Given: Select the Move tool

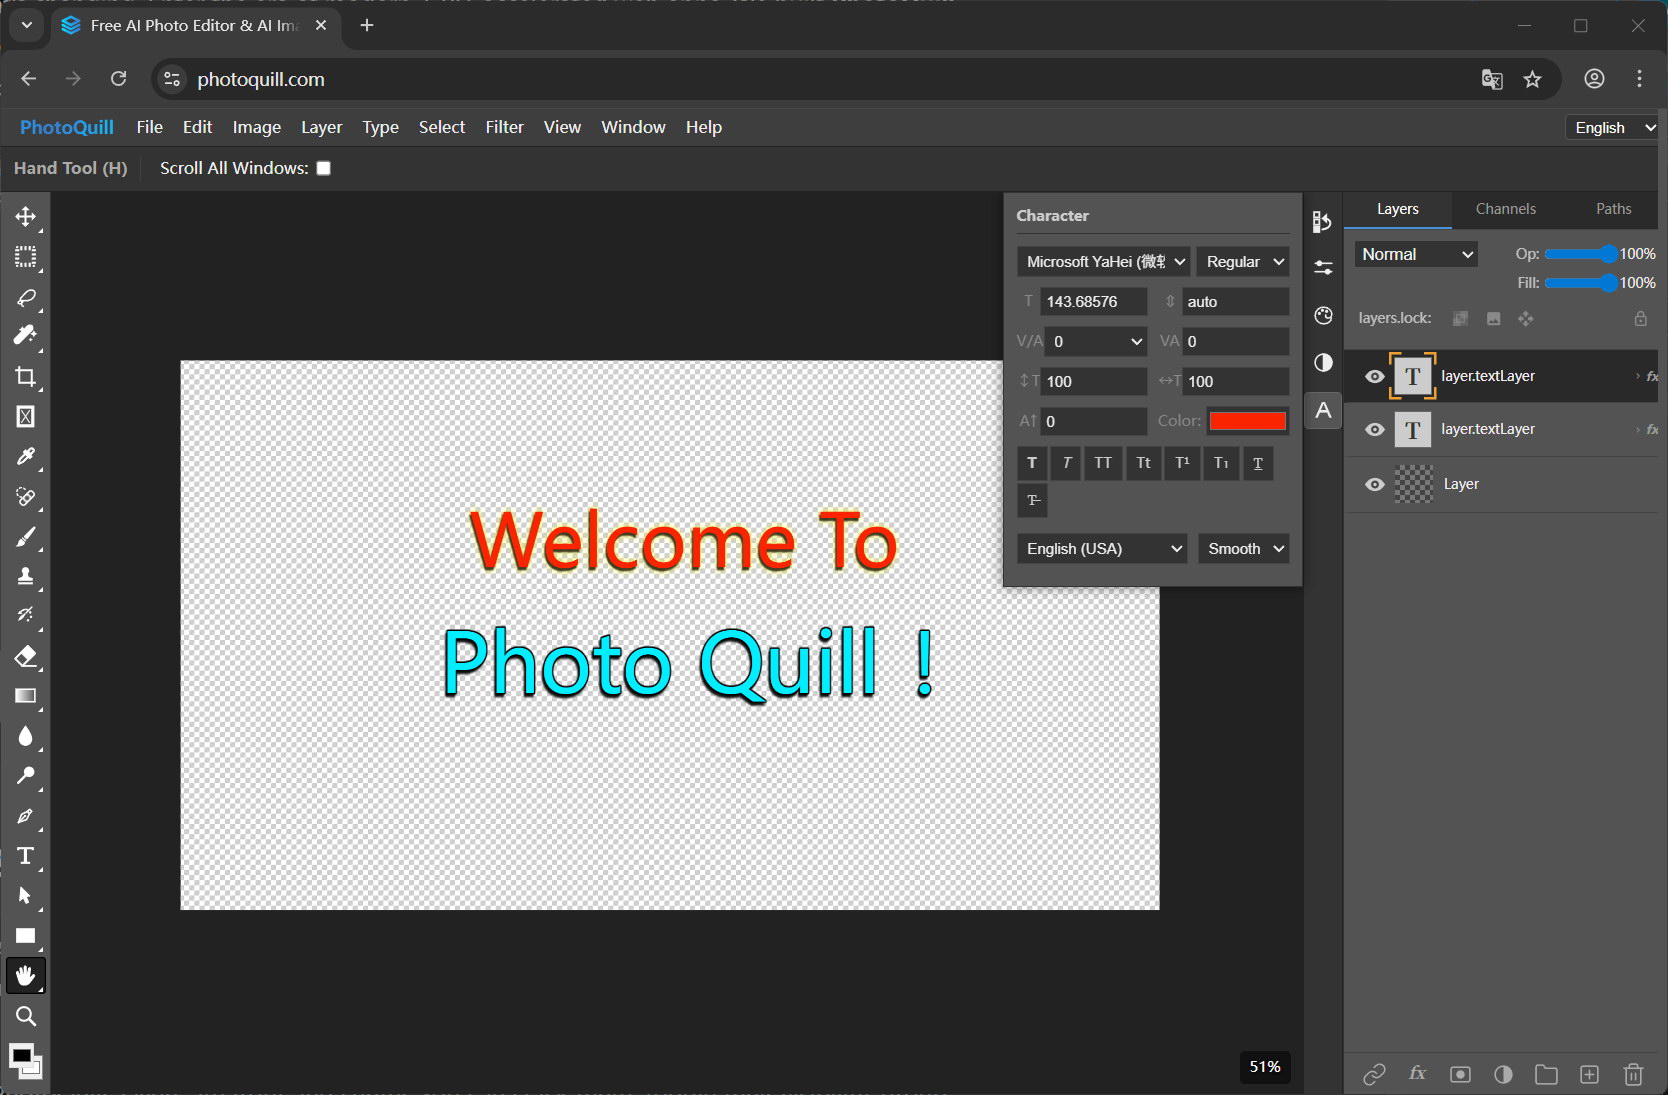Looking at the screenshot, I should click(26, 217).
